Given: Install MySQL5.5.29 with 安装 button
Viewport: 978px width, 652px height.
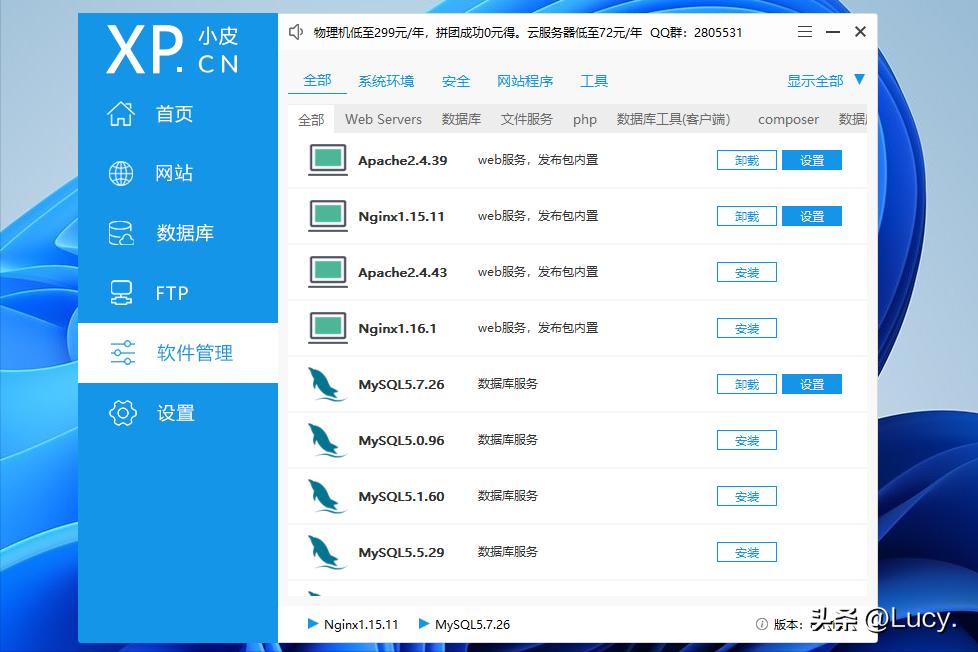Looking at the screenshot, I should pos(747,552).
